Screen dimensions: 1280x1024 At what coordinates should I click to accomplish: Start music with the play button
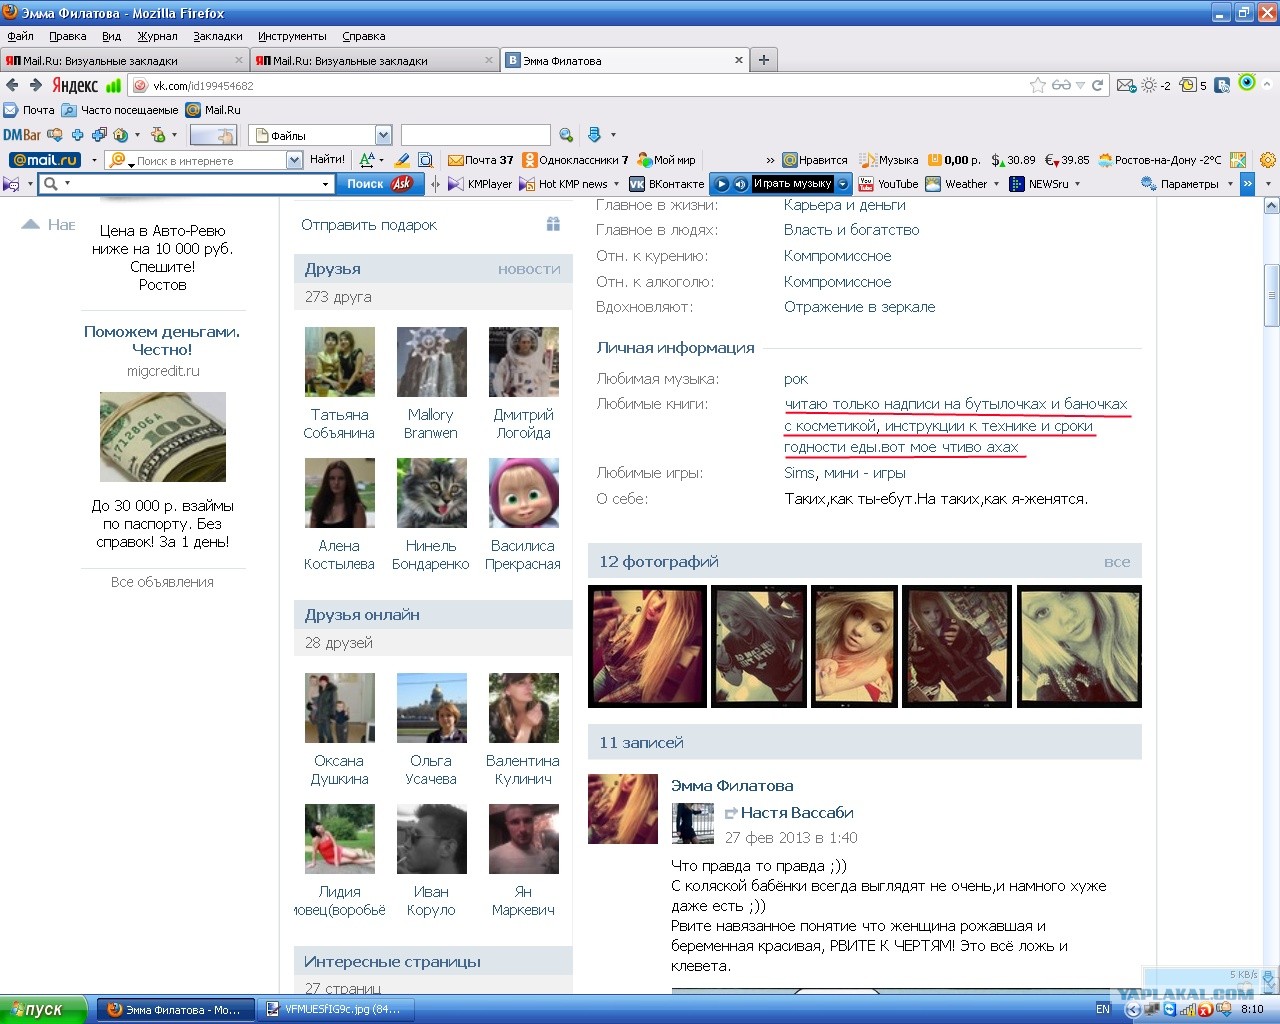coord(721,184)
